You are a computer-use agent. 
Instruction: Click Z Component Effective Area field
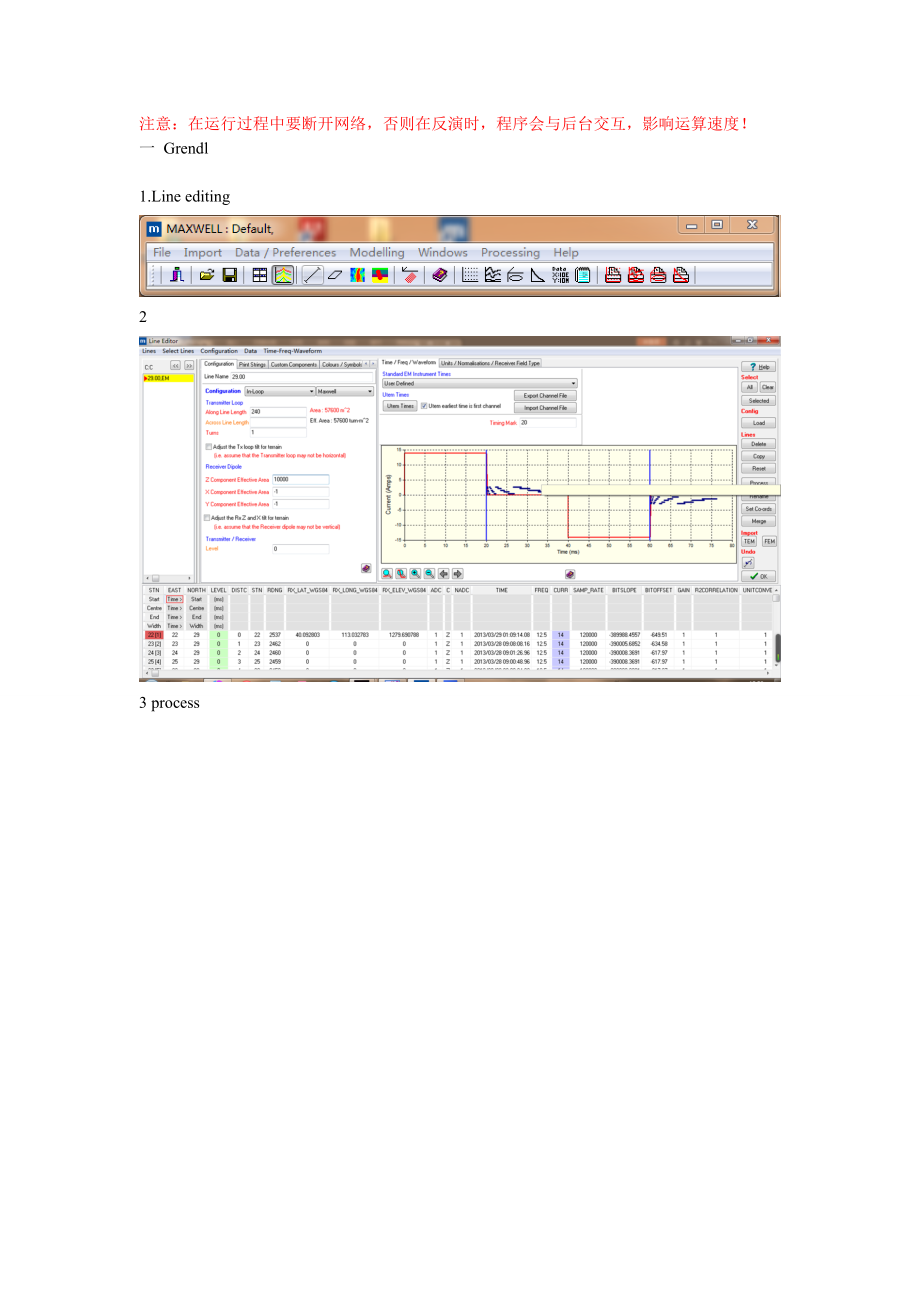tap(300, 479)
